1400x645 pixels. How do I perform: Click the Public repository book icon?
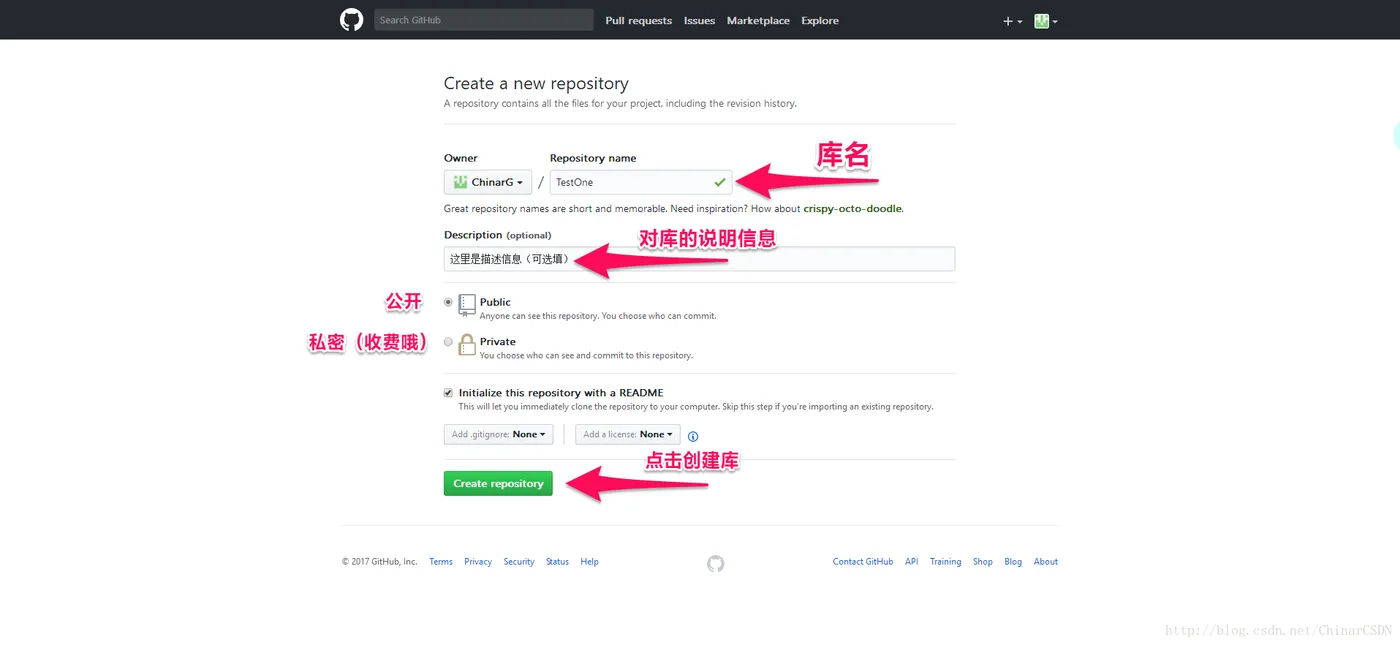pos(467,305)
